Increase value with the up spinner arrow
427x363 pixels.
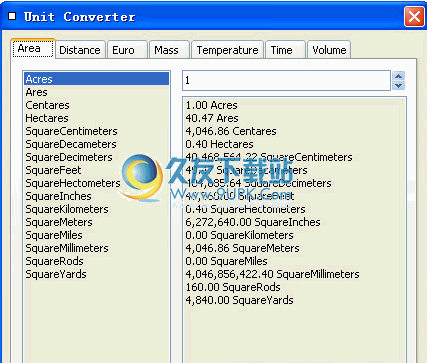399,76
